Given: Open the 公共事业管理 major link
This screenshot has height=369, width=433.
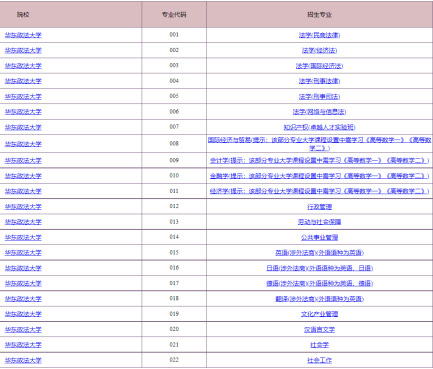Looking at the screenshot, I should click(319, 237).
